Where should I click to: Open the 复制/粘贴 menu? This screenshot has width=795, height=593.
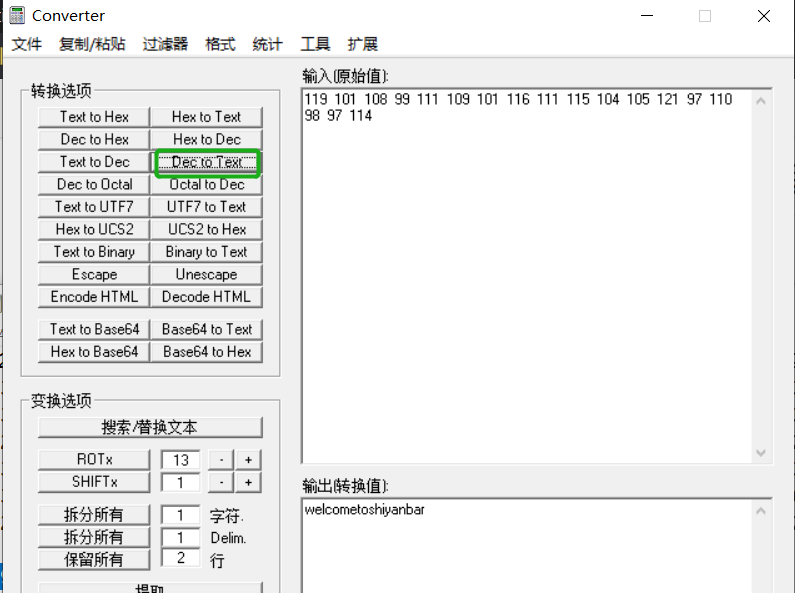[92, 44]
